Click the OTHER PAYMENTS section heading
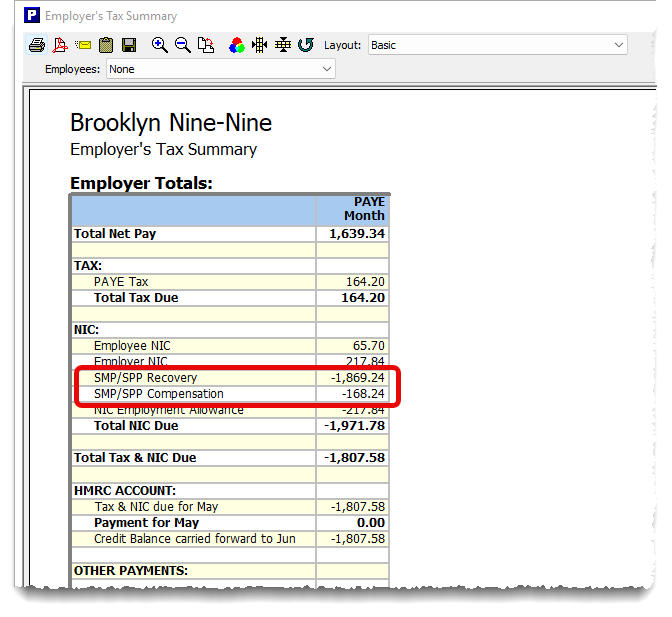Image resolution: width=672 pixels, height=617 pixels. 131,571
